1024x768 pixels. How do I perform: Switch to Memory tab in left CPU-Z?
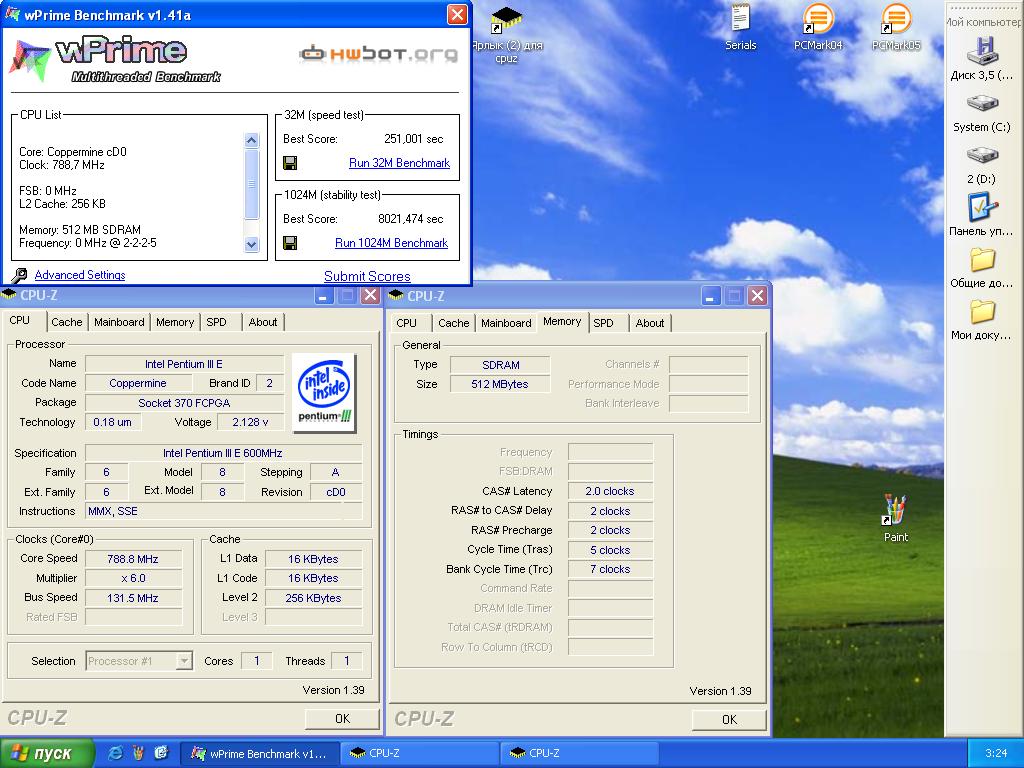(175, 322)
